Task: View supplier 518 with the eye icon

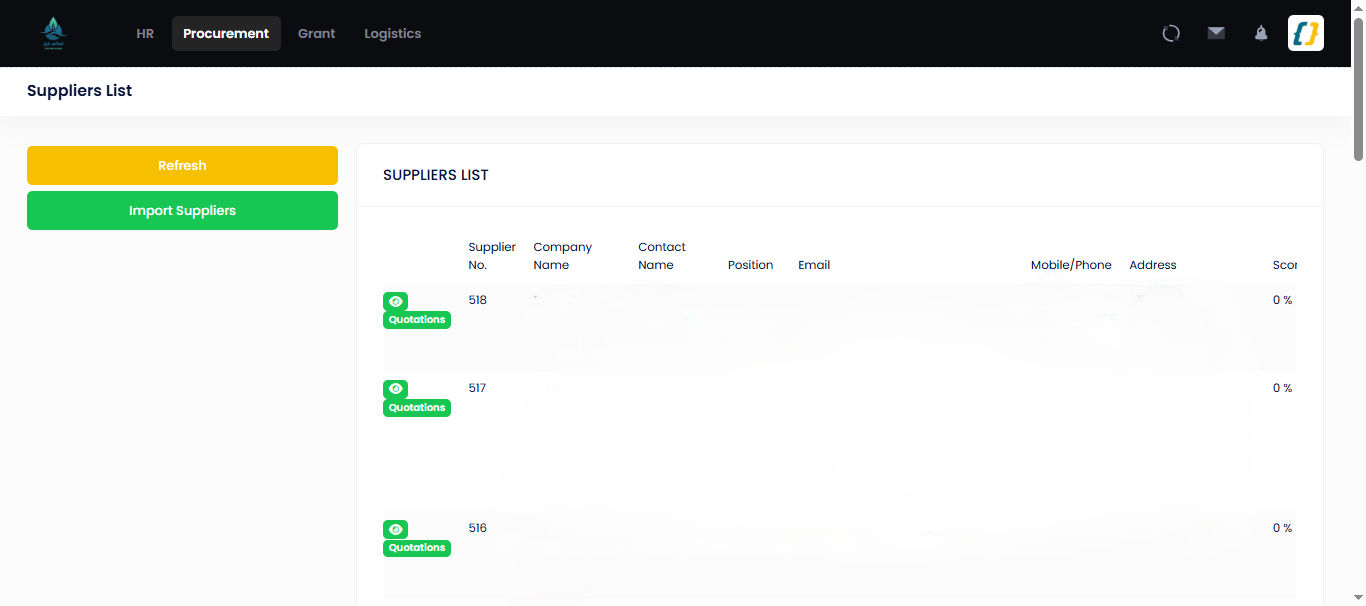Action: [395, 301]
